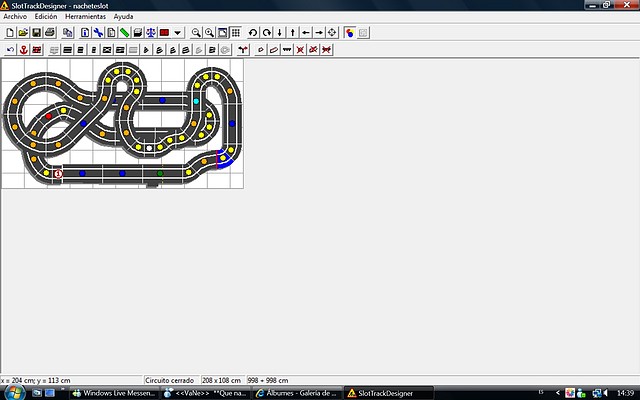Click the red anchor icon

tap(24, 50)
